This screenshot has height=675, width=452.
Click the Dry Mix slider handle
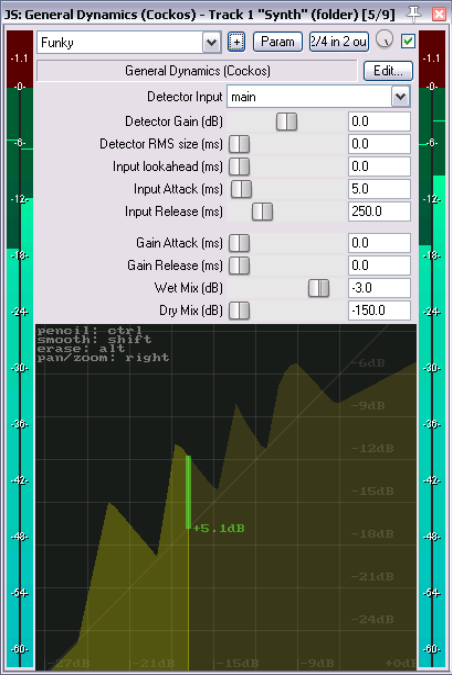[239, 310]
